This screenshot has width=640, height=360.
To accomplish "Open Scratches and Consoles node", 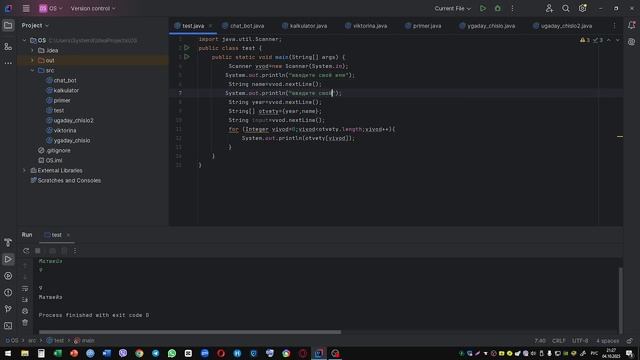I will (65, 180).
